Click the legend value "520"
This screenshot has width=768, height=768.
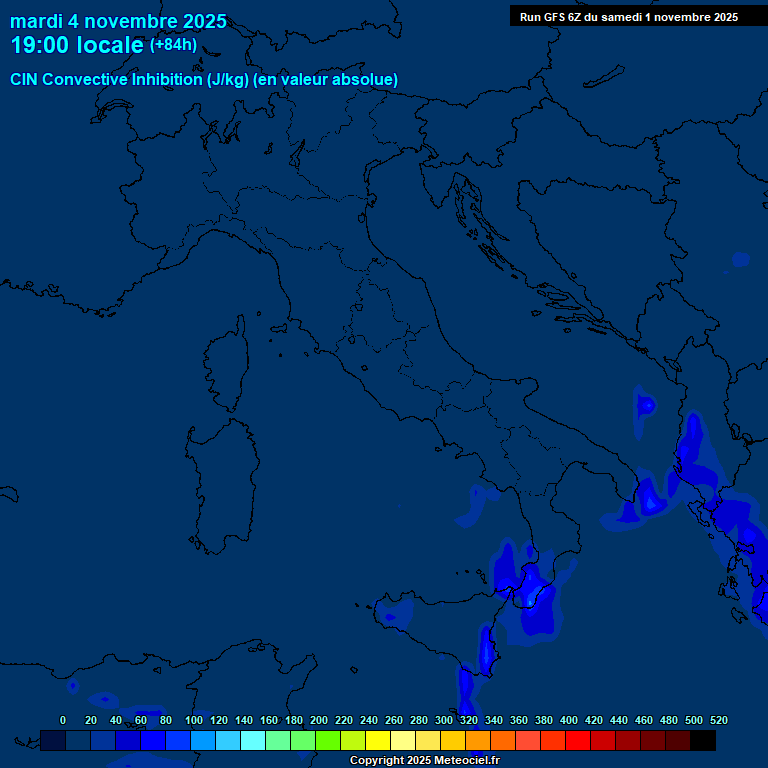pos(718,720)
